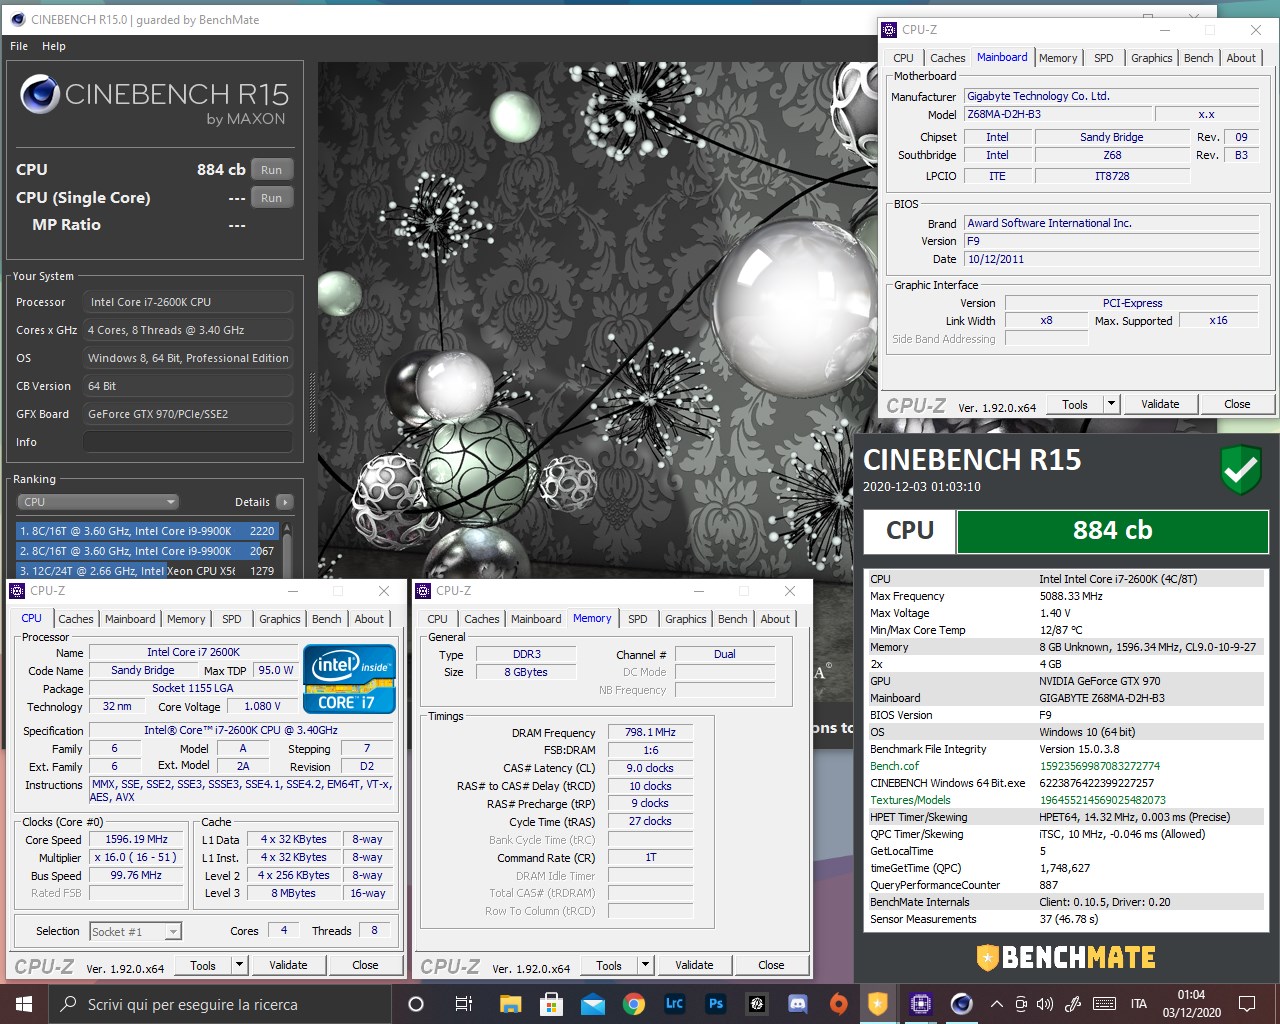Open Lightroom Classic from taskbar
The image size is (1280, 1024).
pyautogui.click(x=674, y=1004)
